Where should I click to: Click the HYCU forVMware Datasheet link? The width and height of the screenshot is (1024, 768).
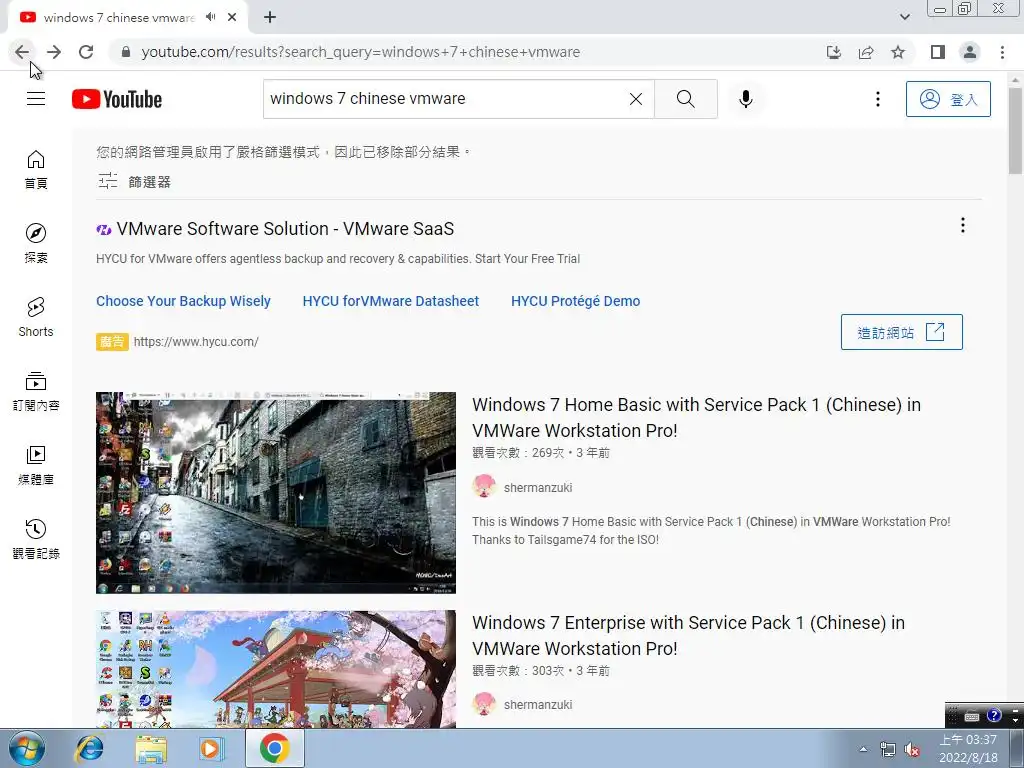(391, 301)
